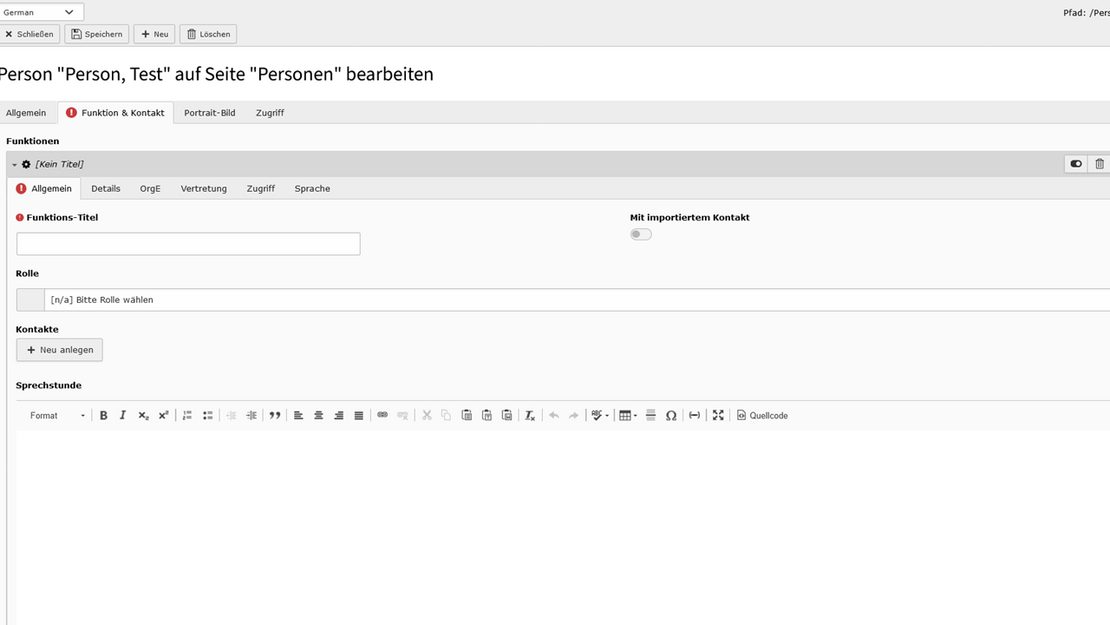Open the German language dropdown
The width and height of the screenshot is (1110, 625).
(x=40, y=12)
